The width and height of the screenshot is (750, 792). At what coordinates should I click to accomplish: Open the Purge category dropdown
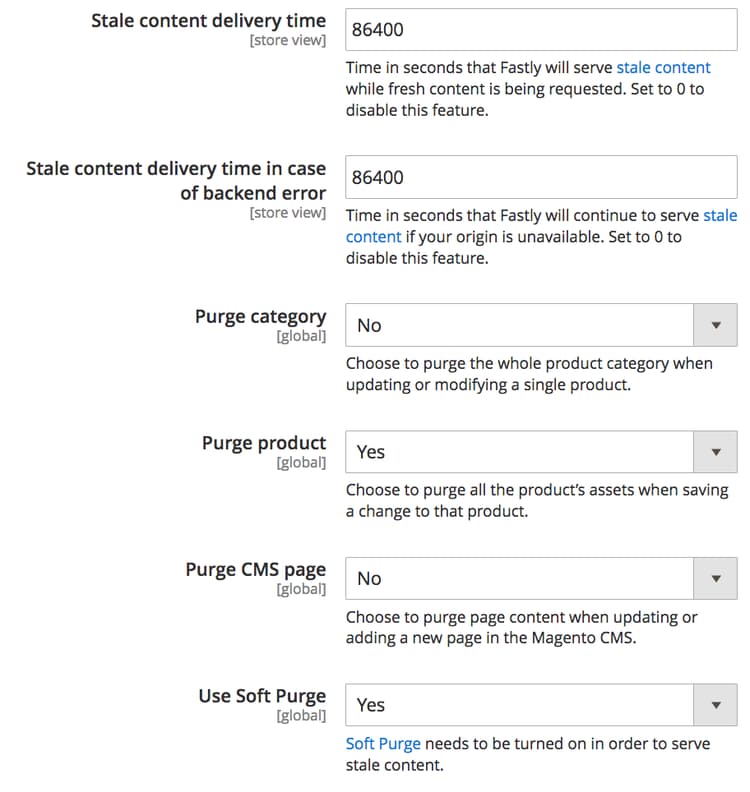(520, 325)
